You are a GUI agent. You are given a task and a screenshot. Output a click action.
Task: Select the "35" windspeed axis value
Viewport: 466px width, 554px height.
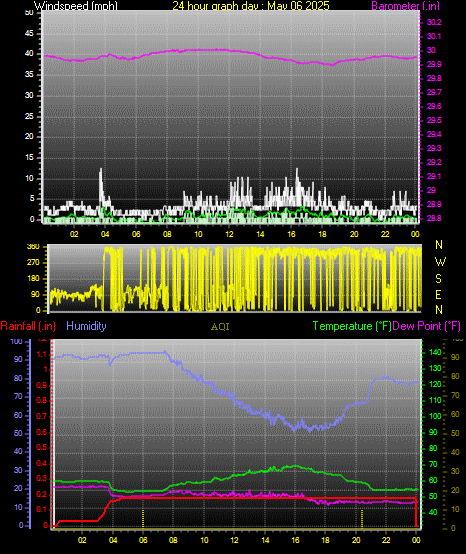29,75
